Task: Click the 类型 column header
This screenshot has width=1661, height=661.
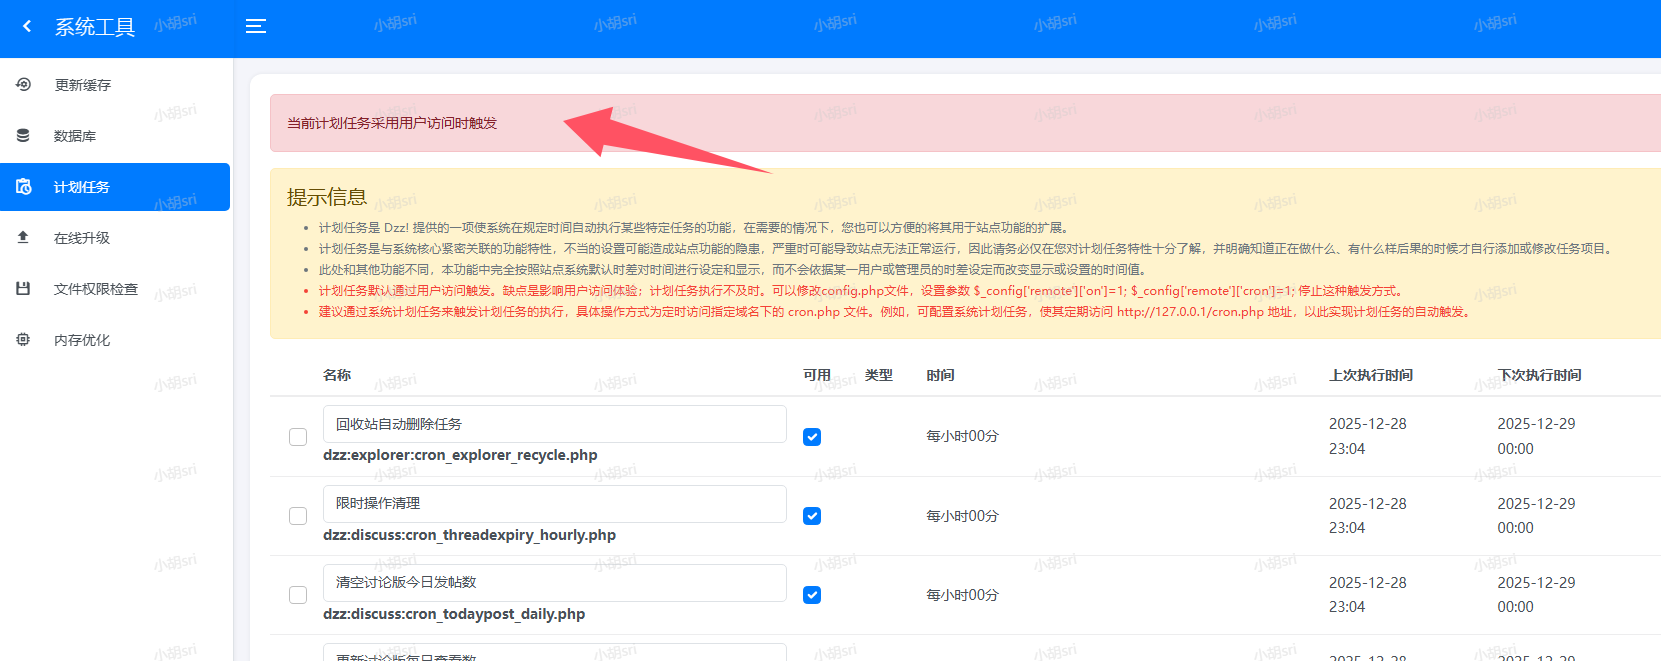Action: [879, 375]
